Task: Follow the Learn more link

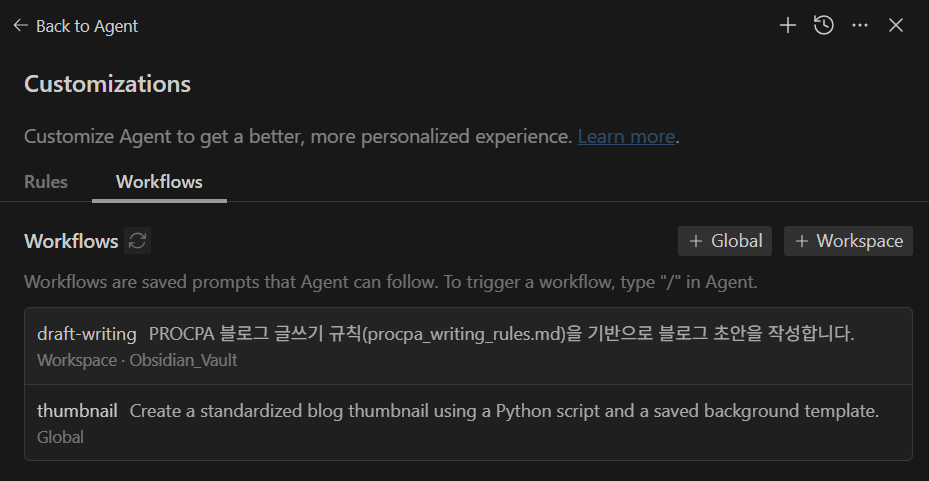Action: (626, 136)
